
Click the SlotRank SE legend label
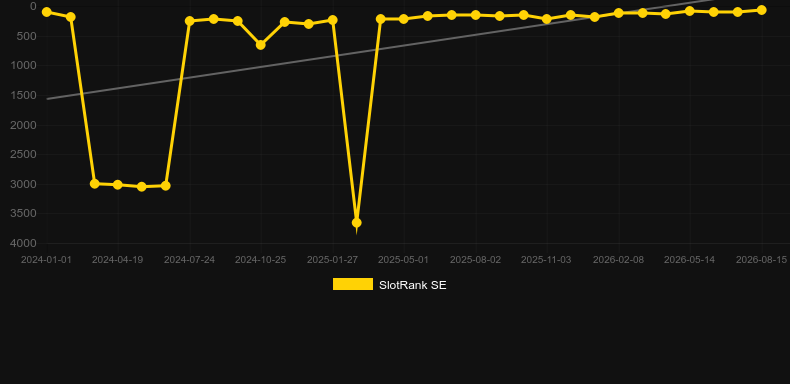413,285
